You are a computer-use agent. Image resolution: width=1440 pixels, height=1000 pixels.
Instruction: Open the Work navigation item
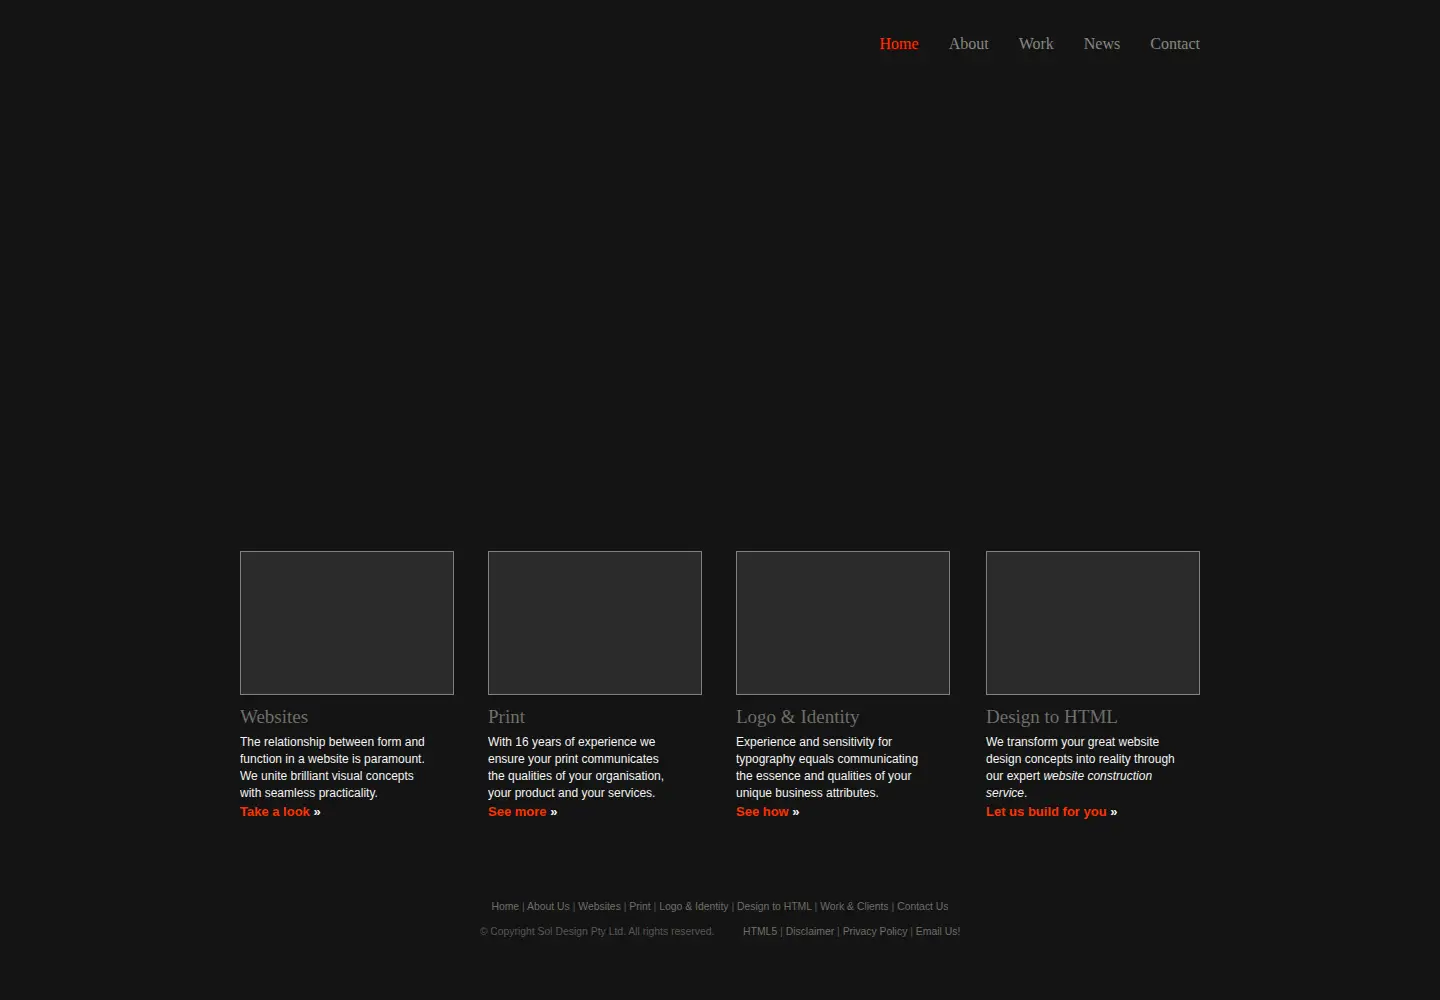1035,44
